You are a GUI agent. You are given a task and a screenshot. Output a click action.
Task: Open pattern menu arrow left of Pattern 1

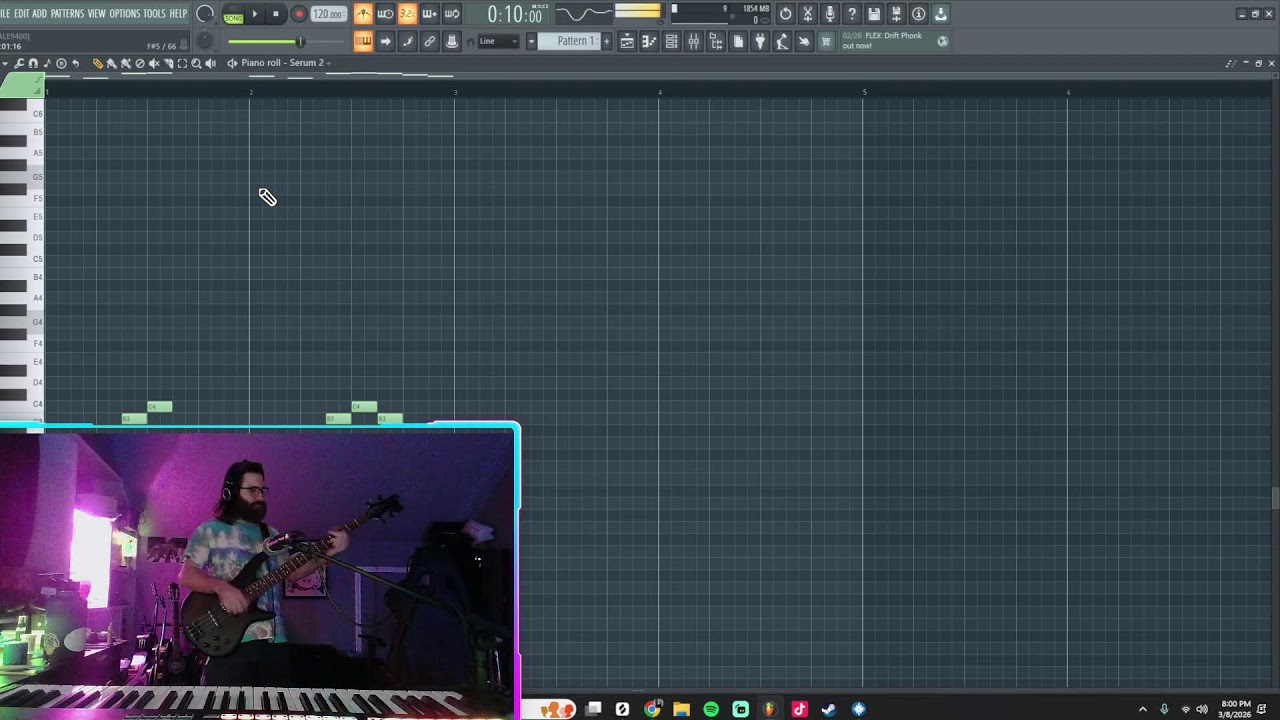(531, 41)
